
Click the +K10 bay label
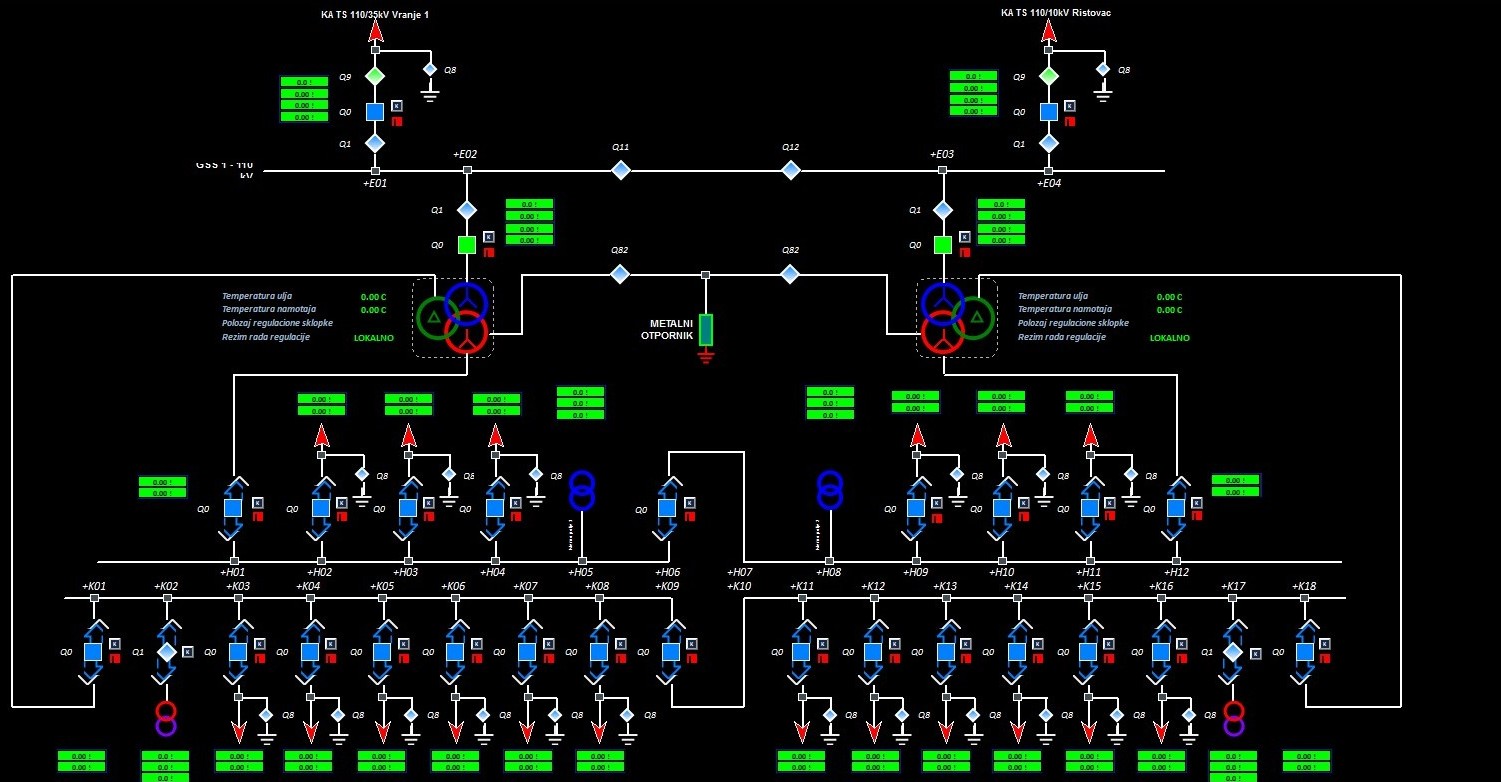point(739,586)
